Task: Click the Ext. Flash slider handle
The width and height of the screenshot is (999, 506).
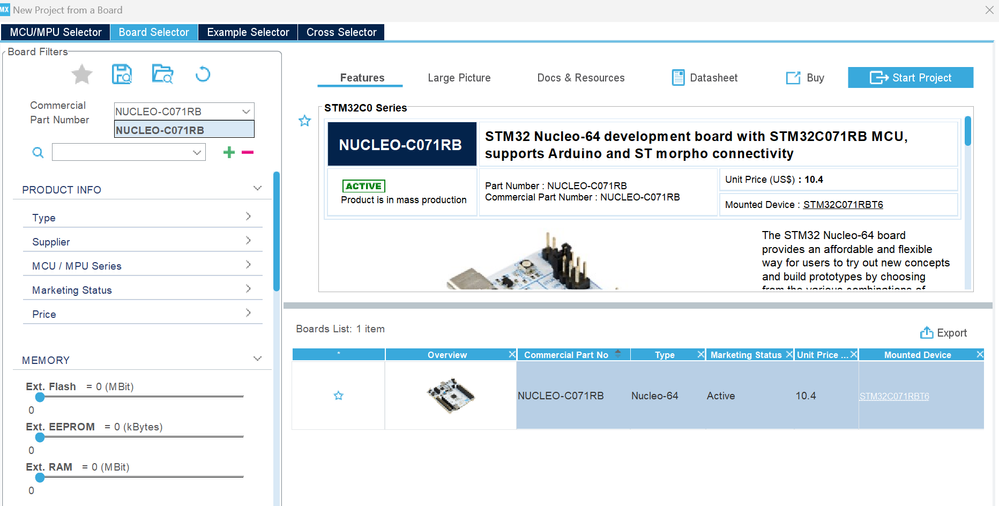Action: pyautogui.click(x=40, y=396)
